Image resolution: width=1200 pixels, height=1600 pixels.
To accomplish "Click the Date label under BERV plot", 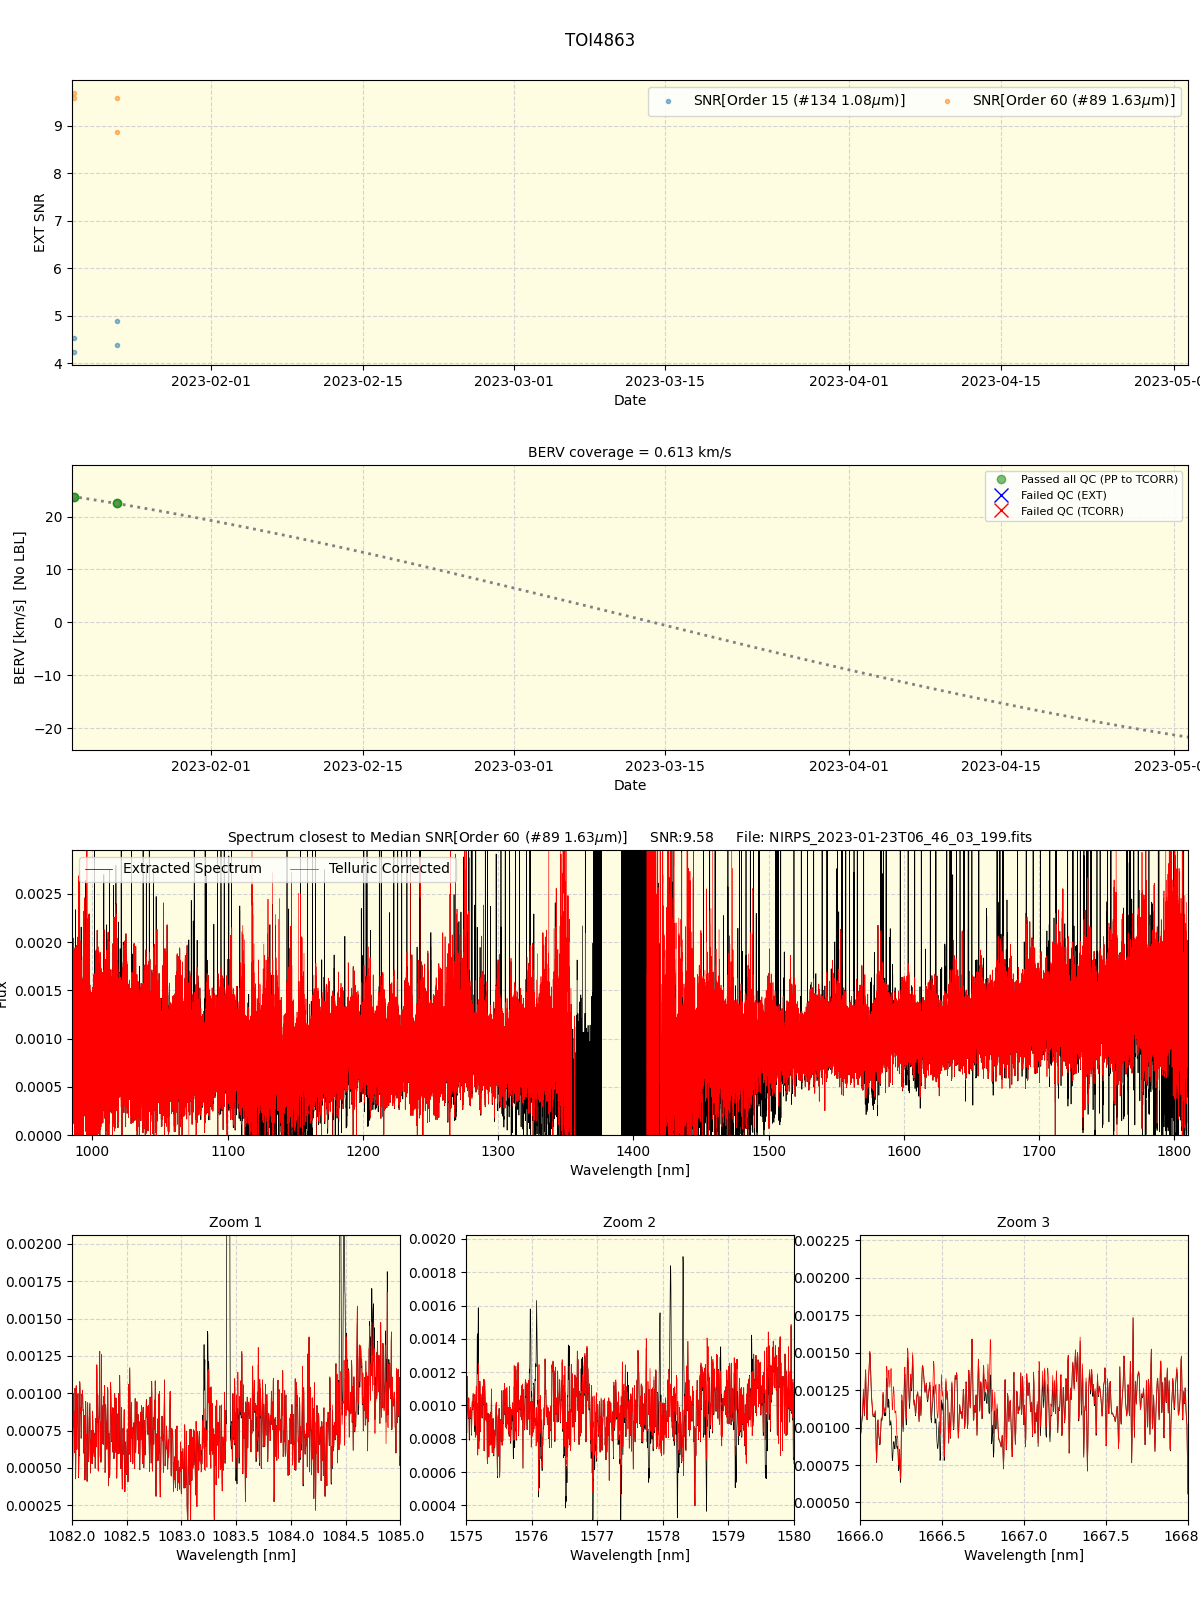I will (630, 785).
